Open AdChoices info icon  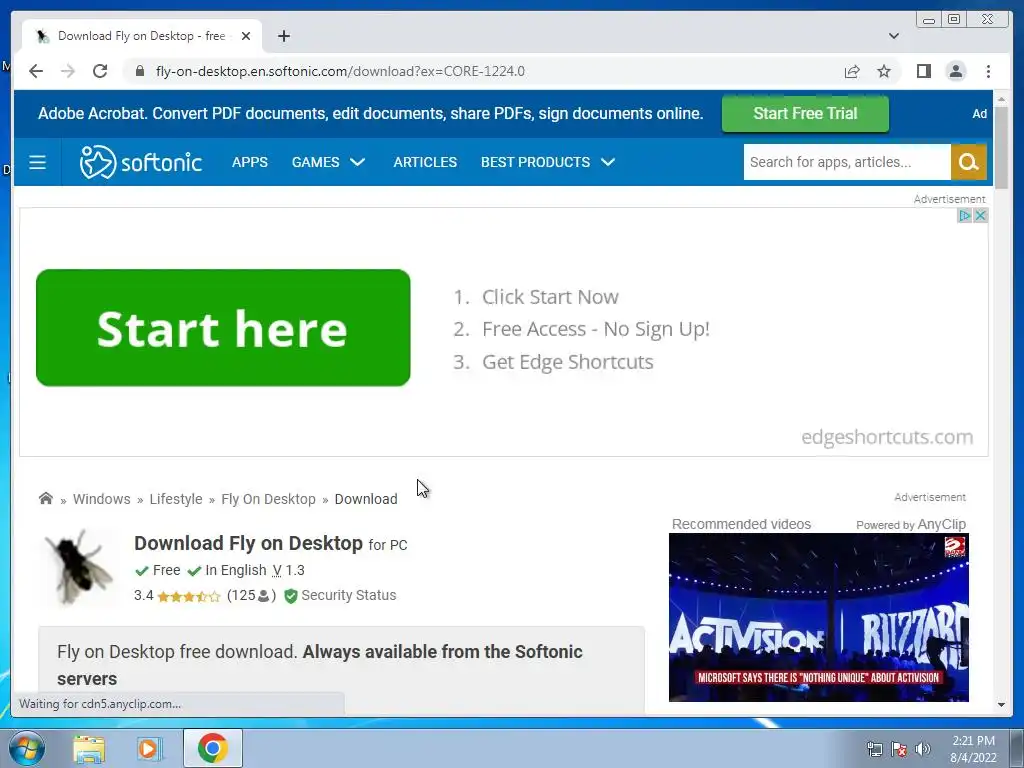[x=965, y=216]
